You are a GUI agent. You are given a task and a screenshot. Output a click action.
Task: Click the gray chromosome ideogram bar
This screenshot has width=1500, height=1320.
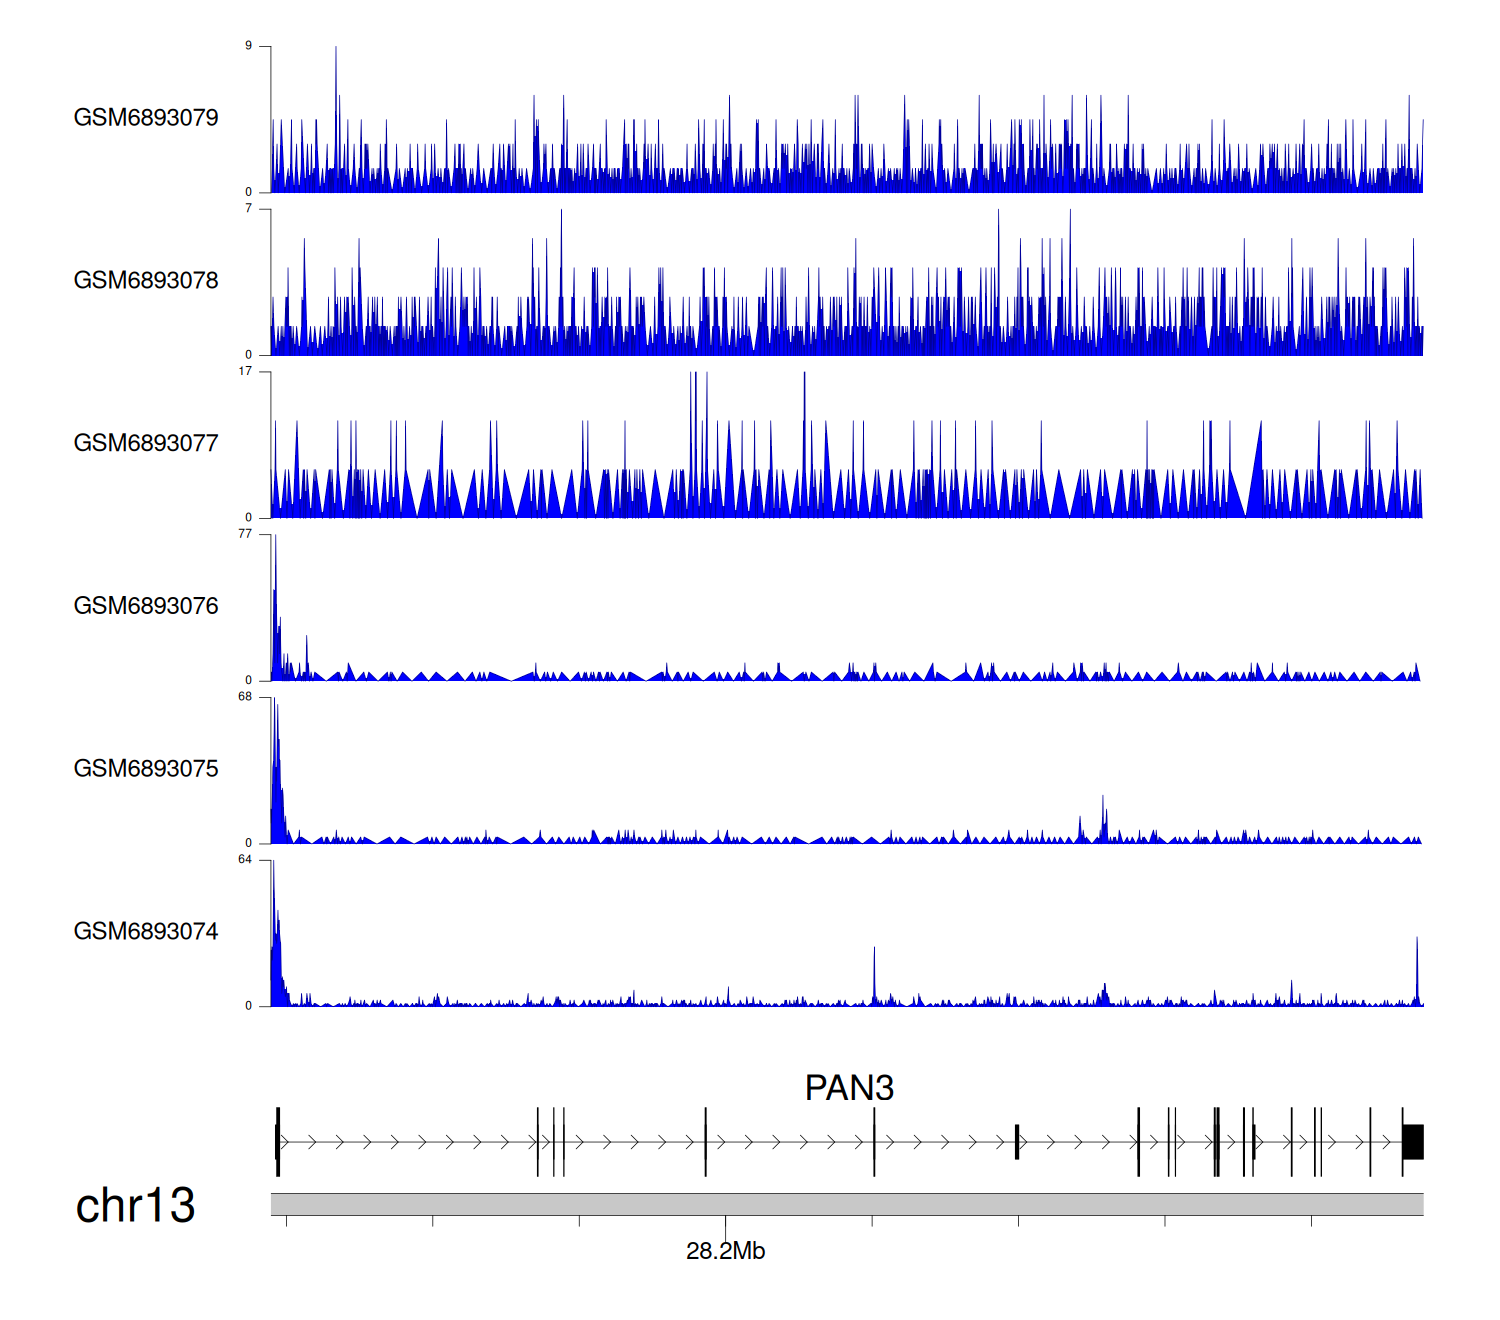(846, 1204)
